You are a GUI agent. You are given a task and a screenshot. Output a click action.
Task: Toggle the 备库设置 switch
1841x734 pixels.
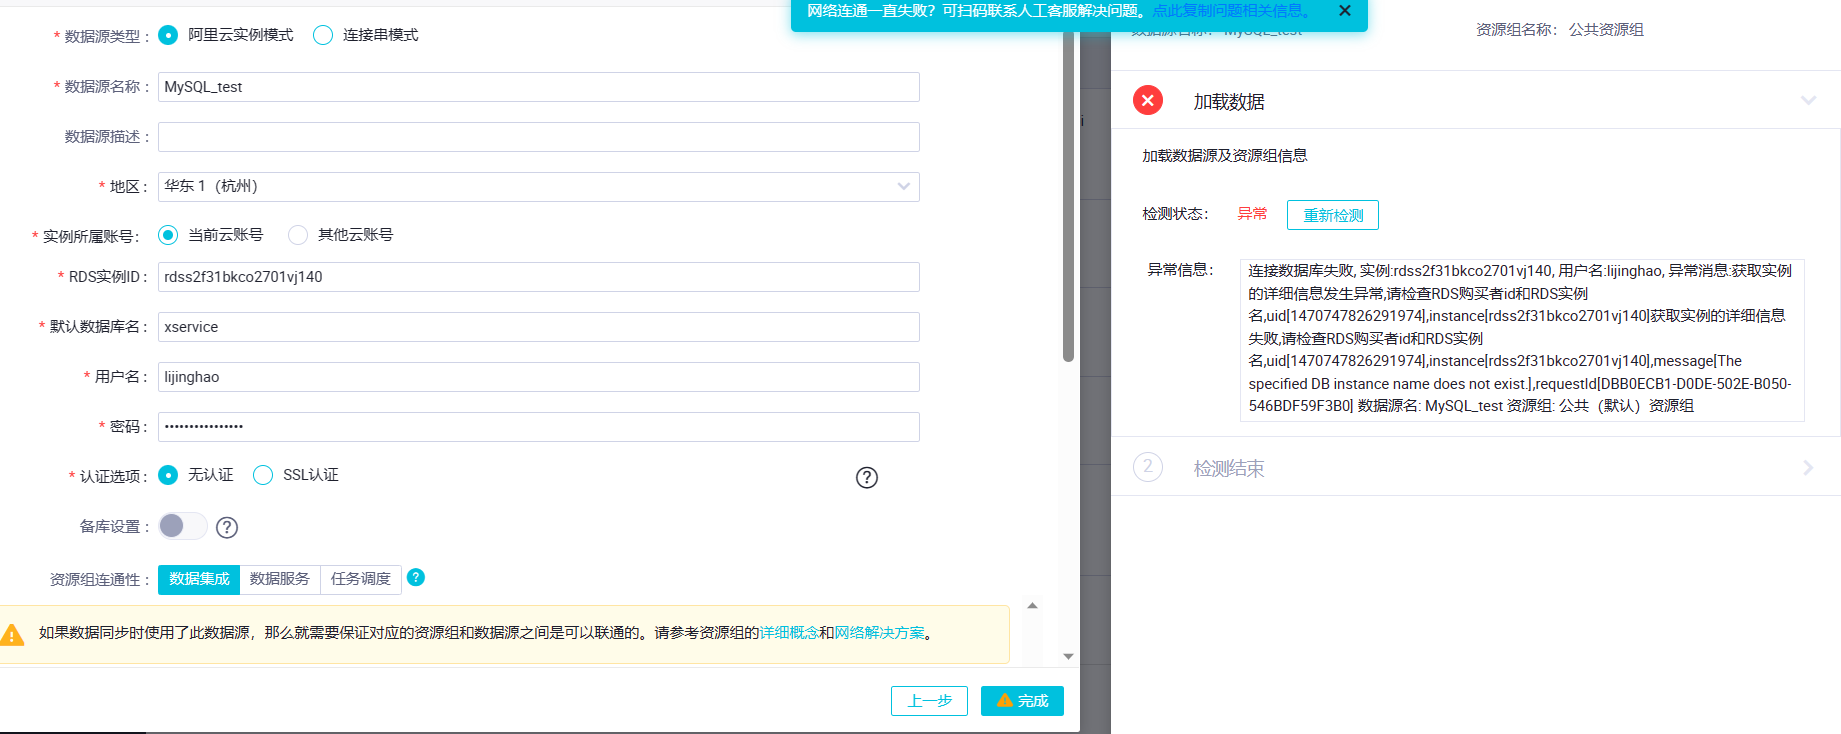pos(183,526)
